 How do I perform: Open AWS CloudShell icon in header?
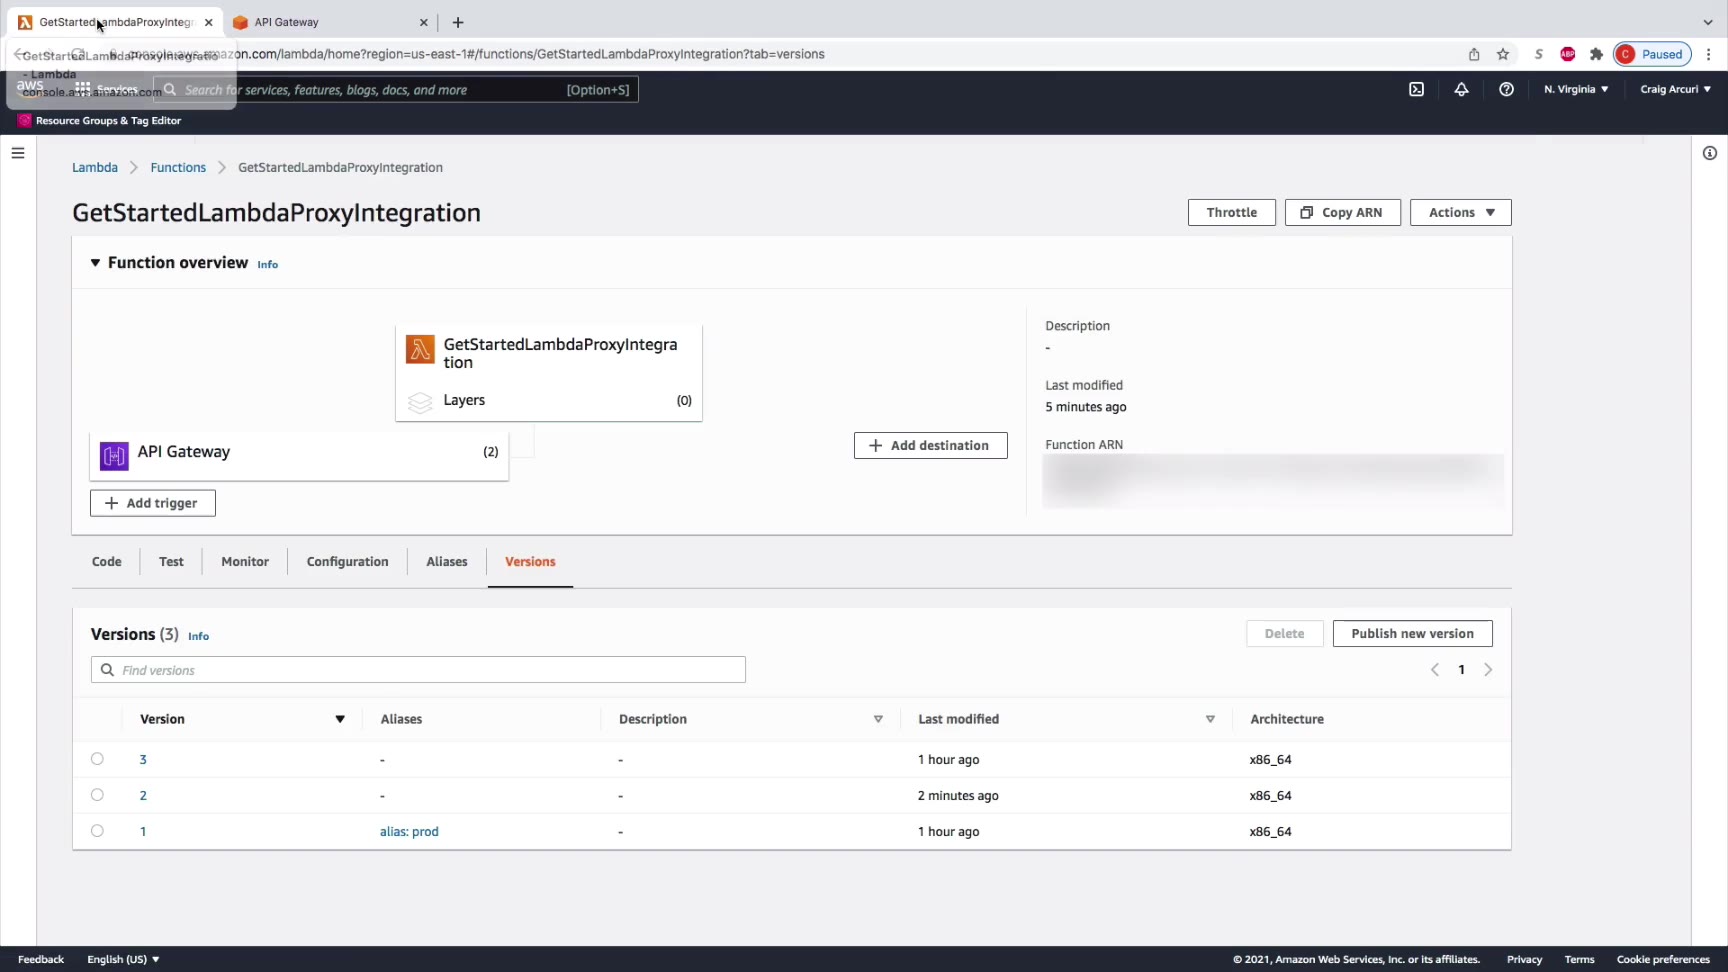click(x=1416, y=89)
